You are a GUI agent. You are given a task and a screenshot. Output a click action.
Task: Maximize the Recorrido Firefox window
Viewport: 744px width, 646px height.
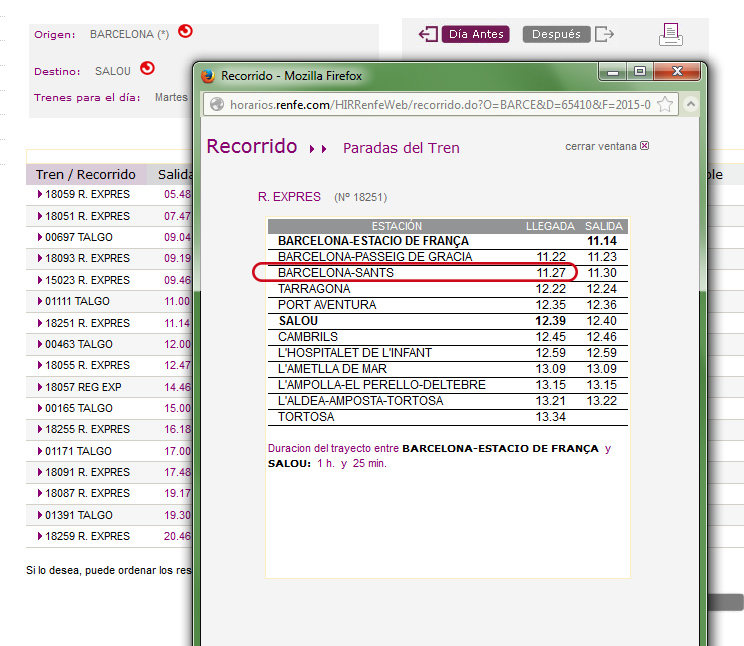[x=640, y=72]
